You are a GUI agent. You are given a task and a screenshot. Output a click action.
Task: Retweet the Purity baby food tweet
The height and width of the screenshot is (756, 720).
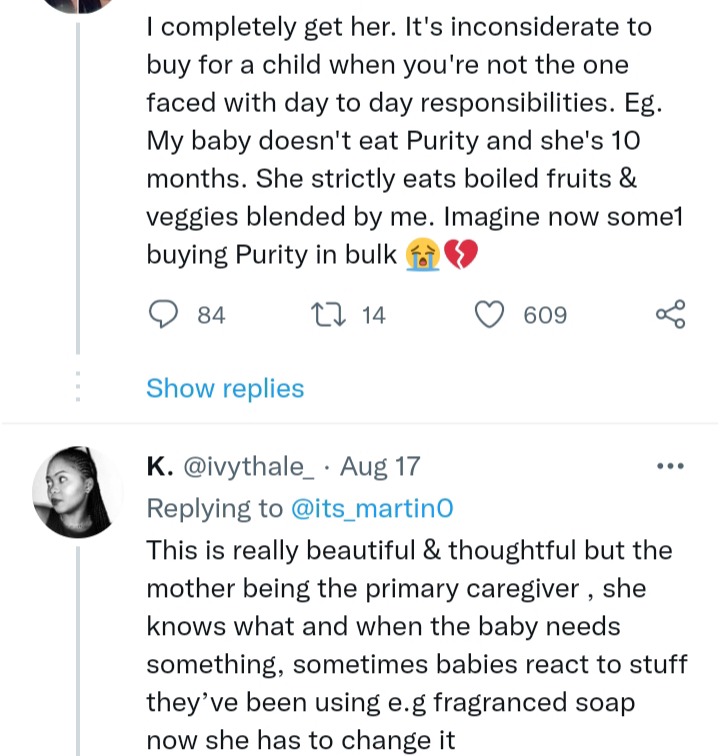(x=328, y=314)
